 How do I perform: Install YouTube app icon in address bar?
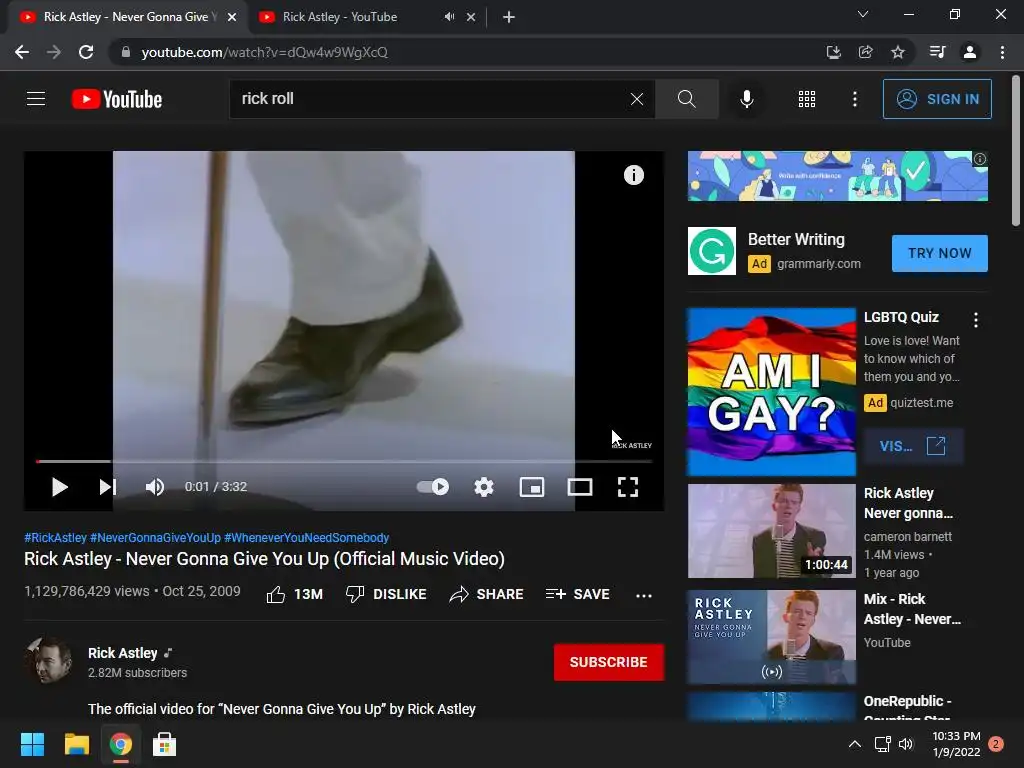(x=833, y=52)
